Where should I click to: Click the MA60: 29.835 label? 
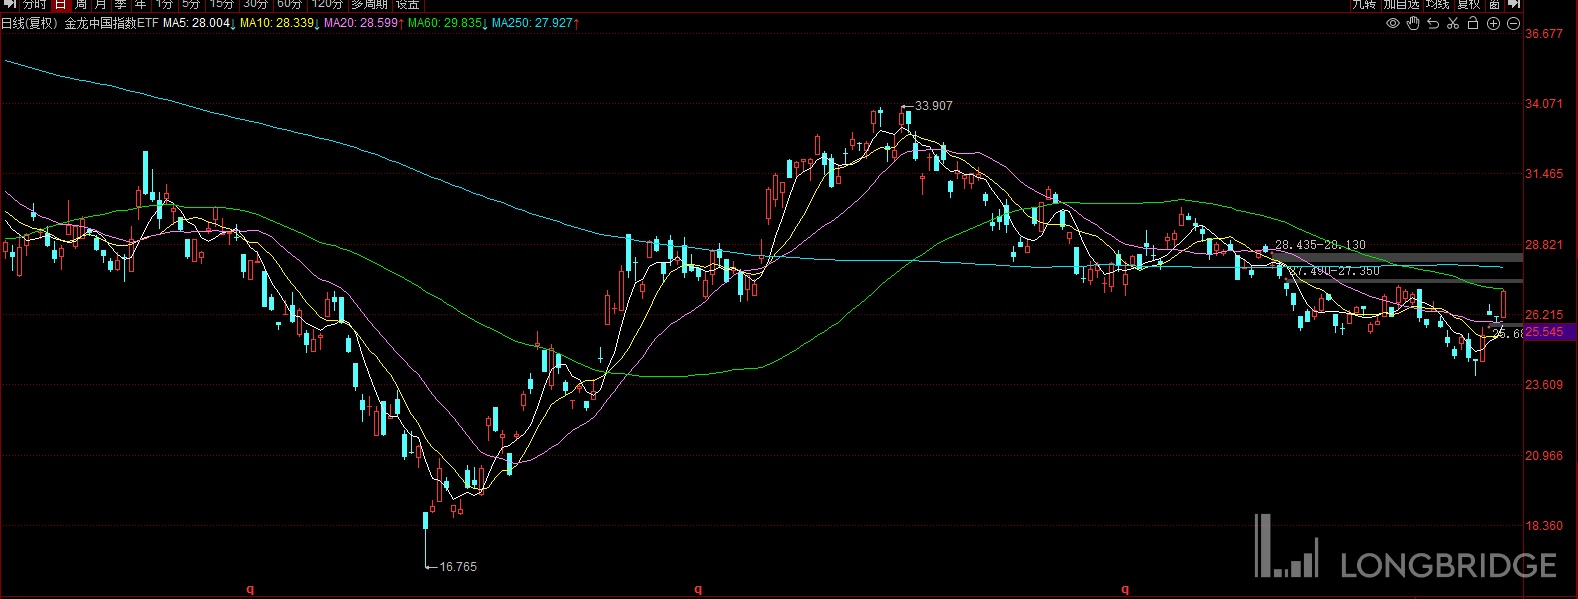click(x=445, y=23)
